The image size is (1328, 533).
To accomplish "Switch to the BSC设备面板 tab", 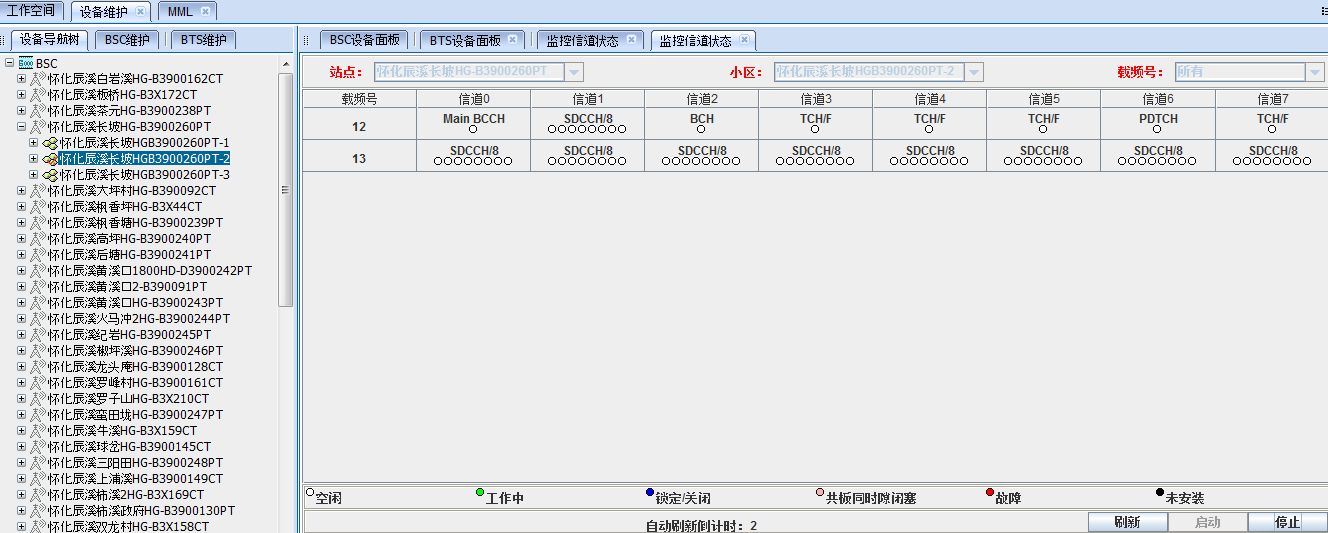I will (365, 40).
